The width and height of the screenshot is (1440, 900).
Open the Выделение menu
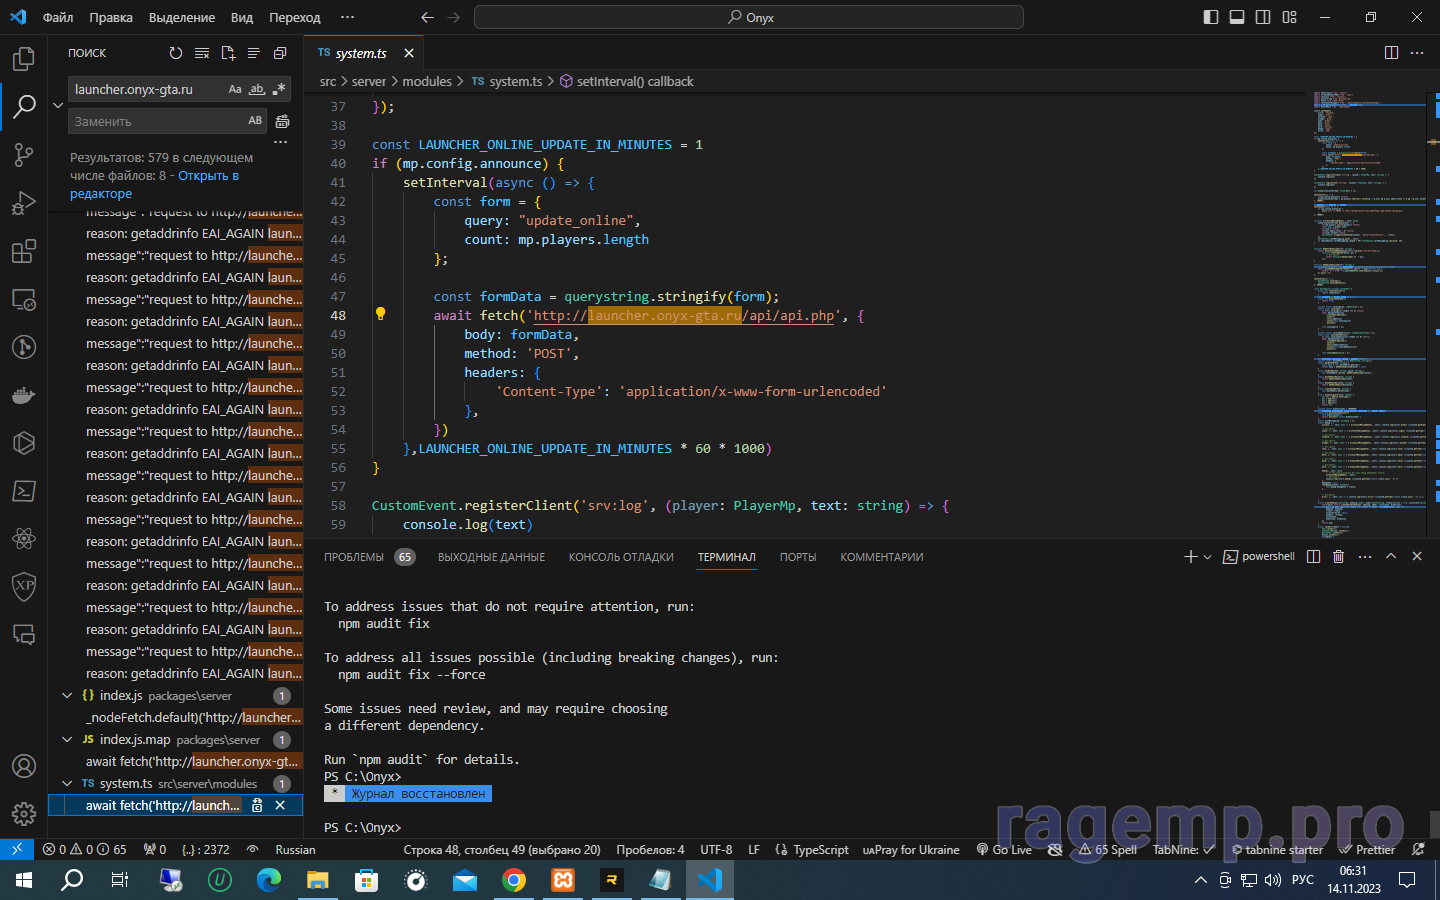pyautogui.click(x=181, y=17)
